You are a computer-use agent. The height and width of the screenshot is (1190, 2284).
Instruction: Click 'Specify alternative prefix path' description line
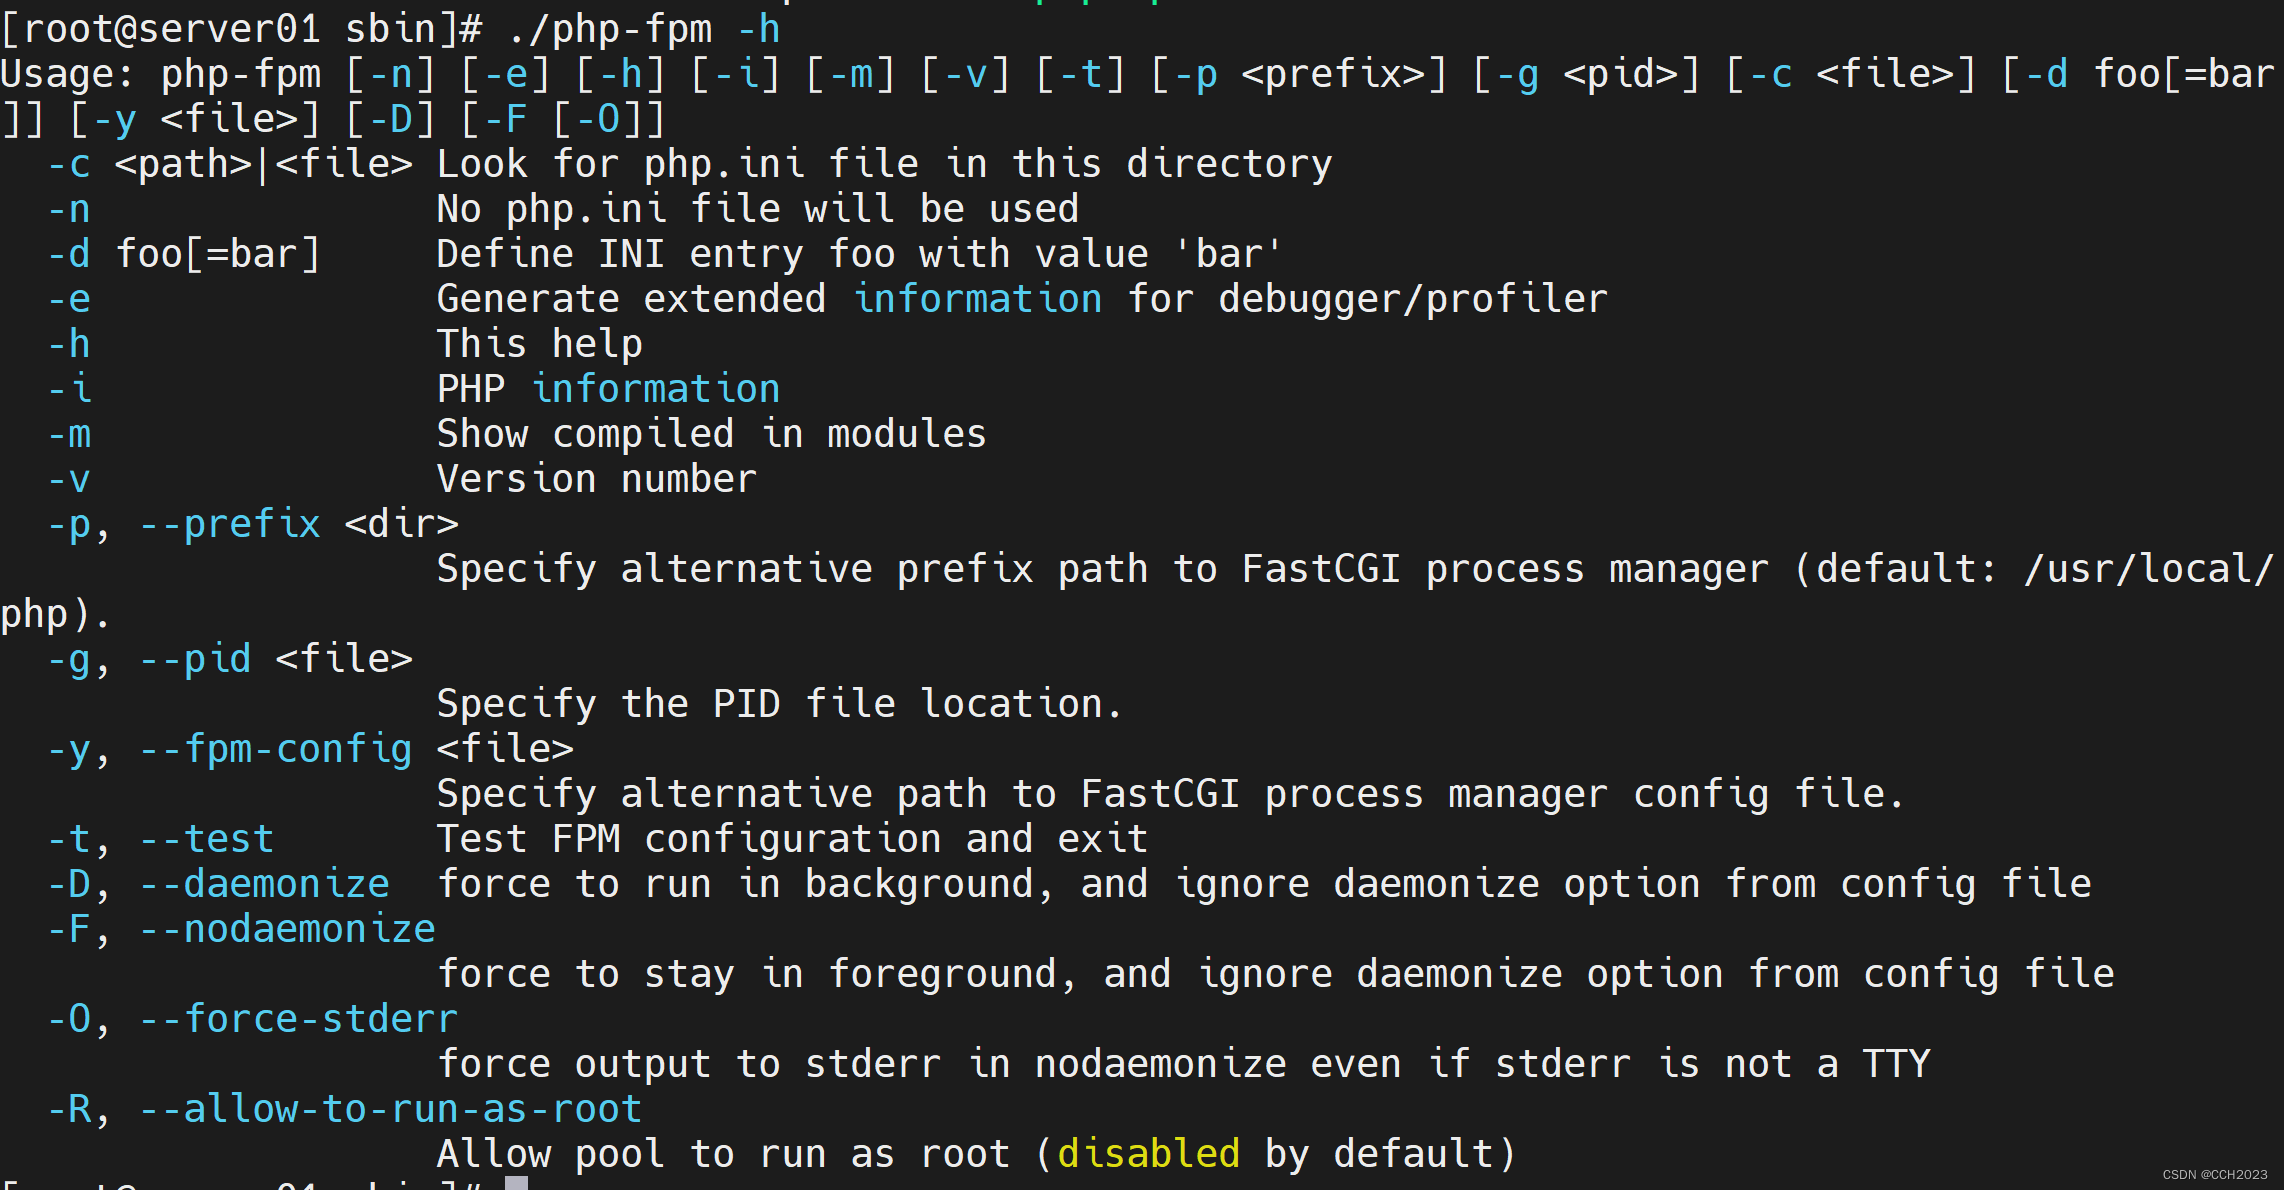click(x=1356, y=569)
